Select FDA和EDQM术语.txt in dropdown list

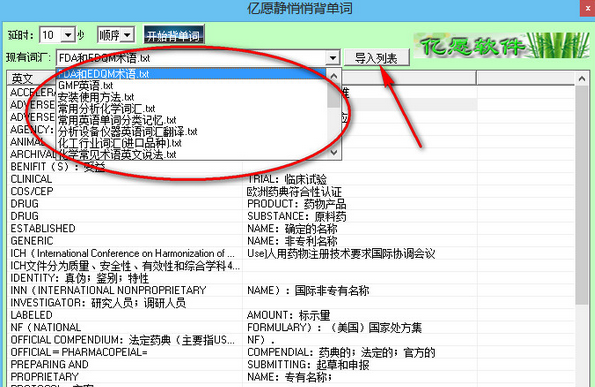(191, 74)
